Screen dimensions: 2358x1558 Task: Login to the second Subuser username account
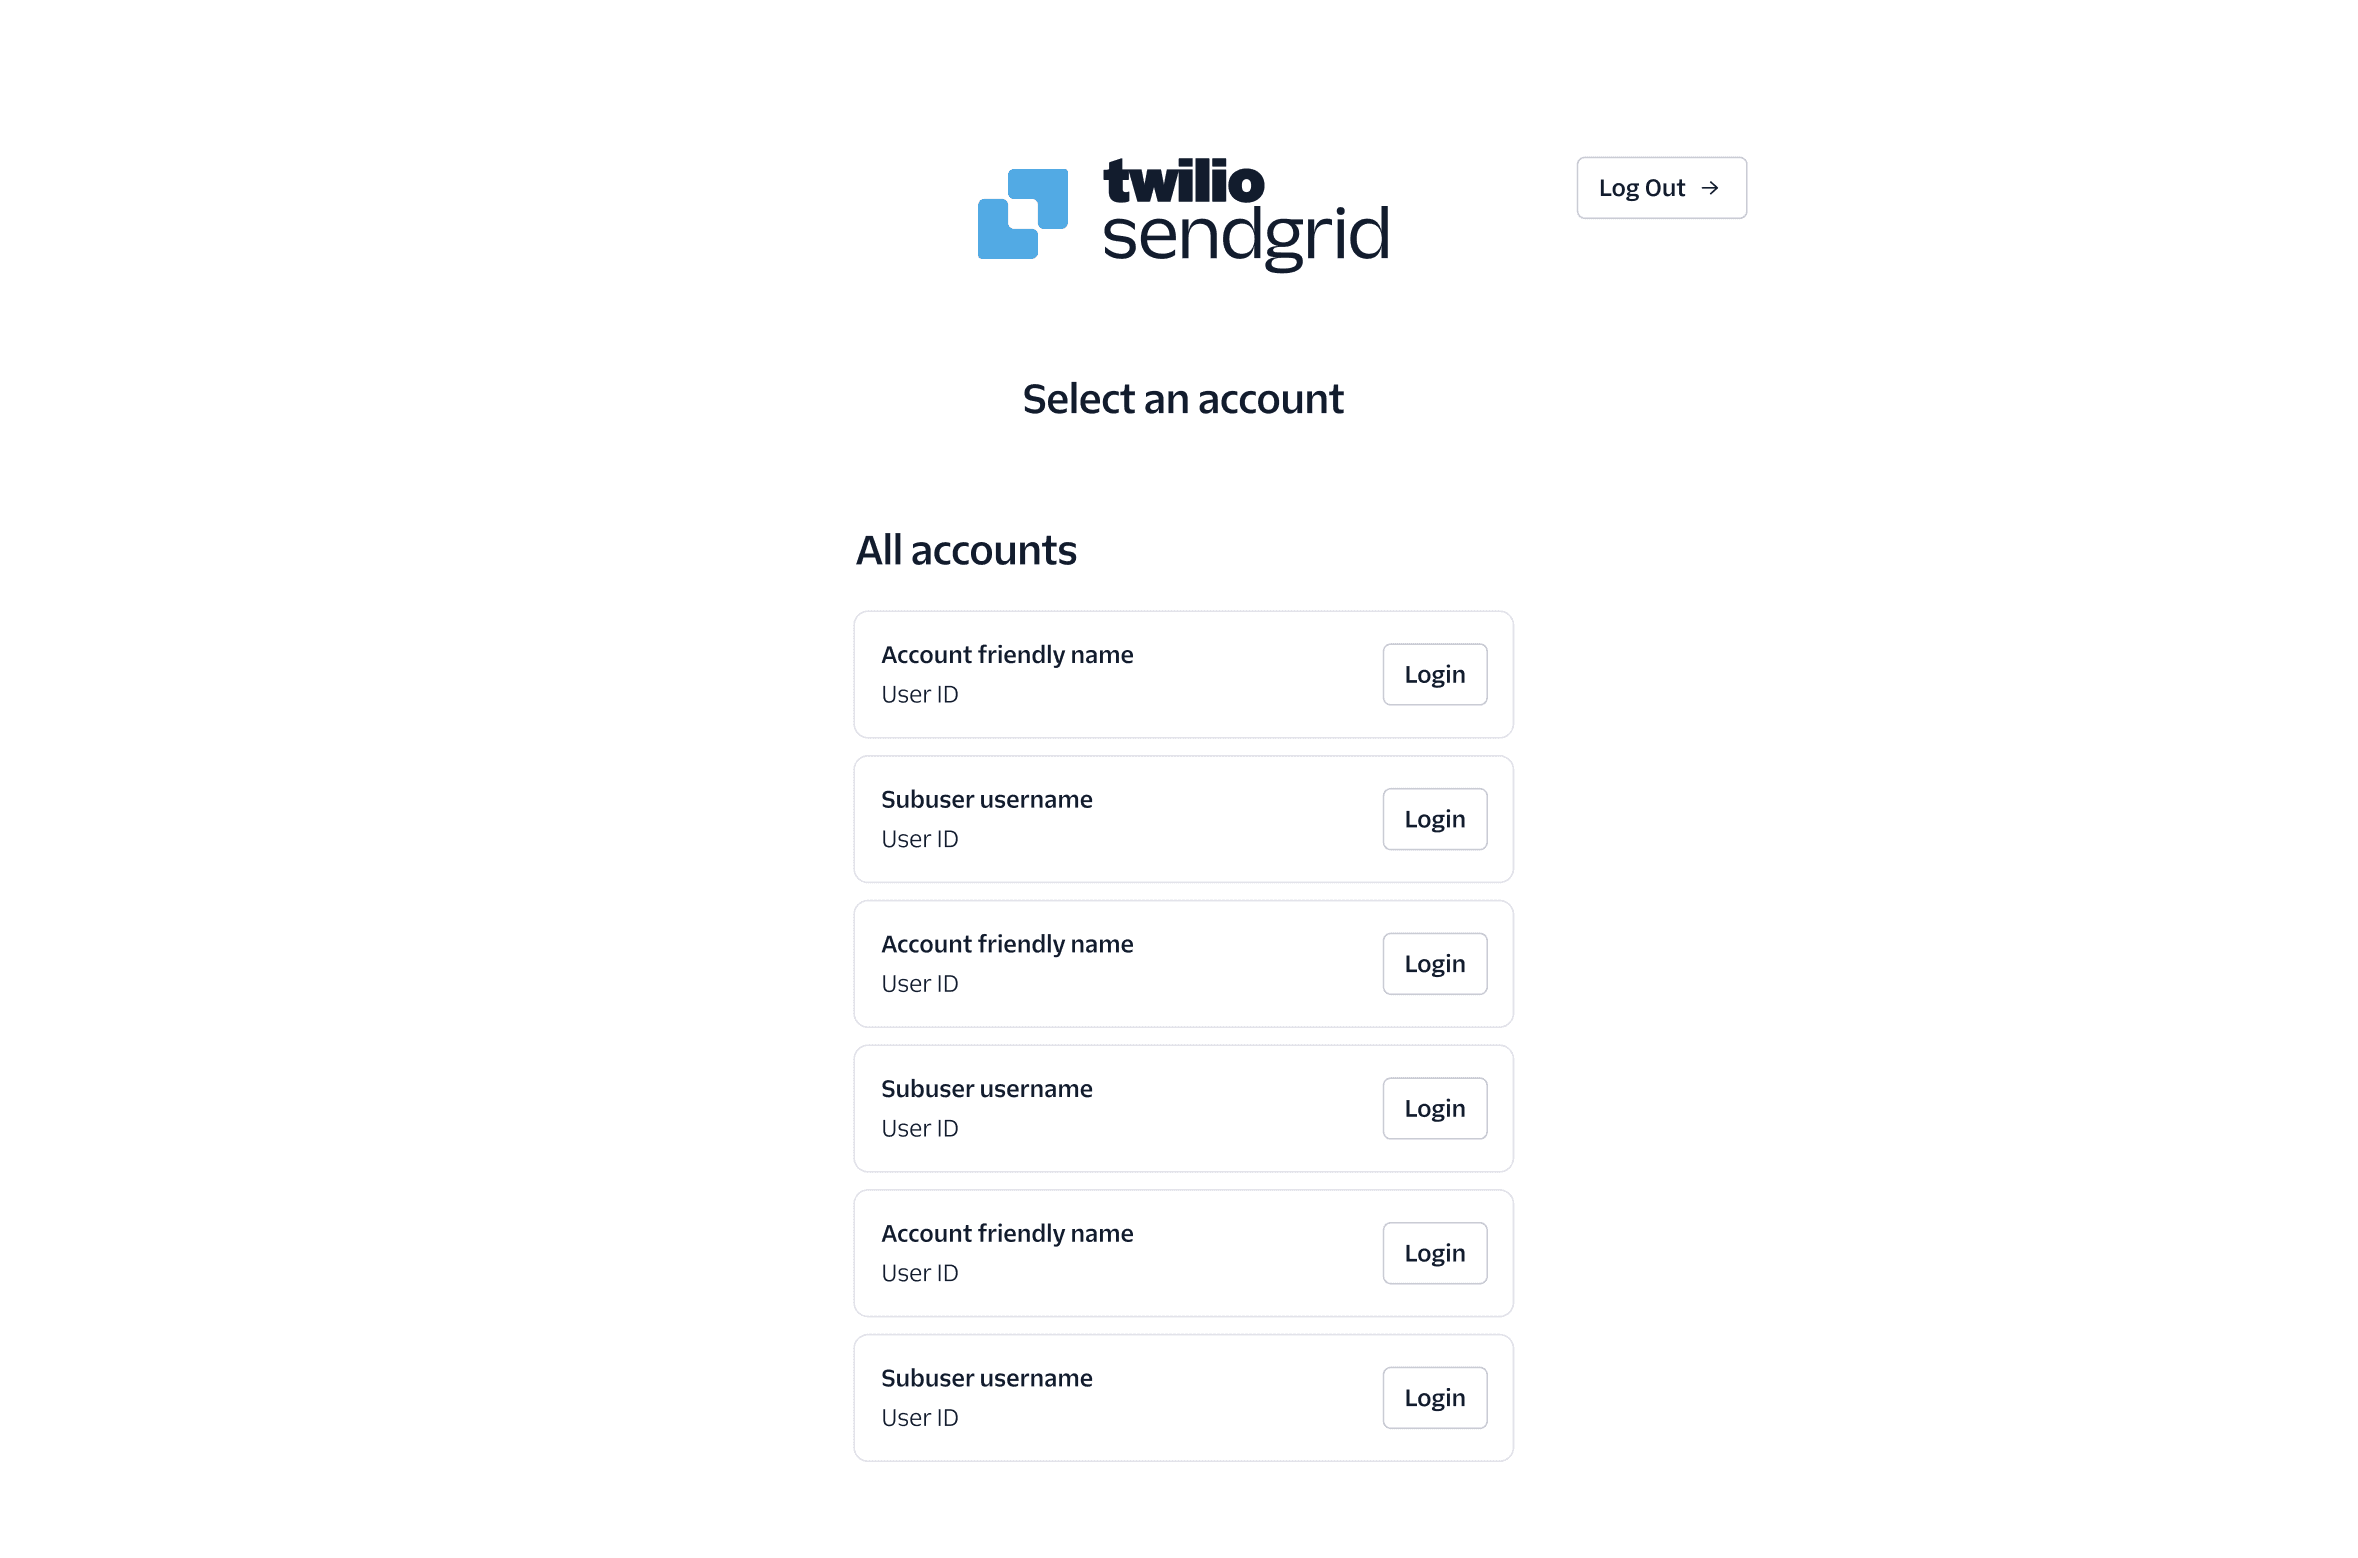[x=1434, y=1108]
